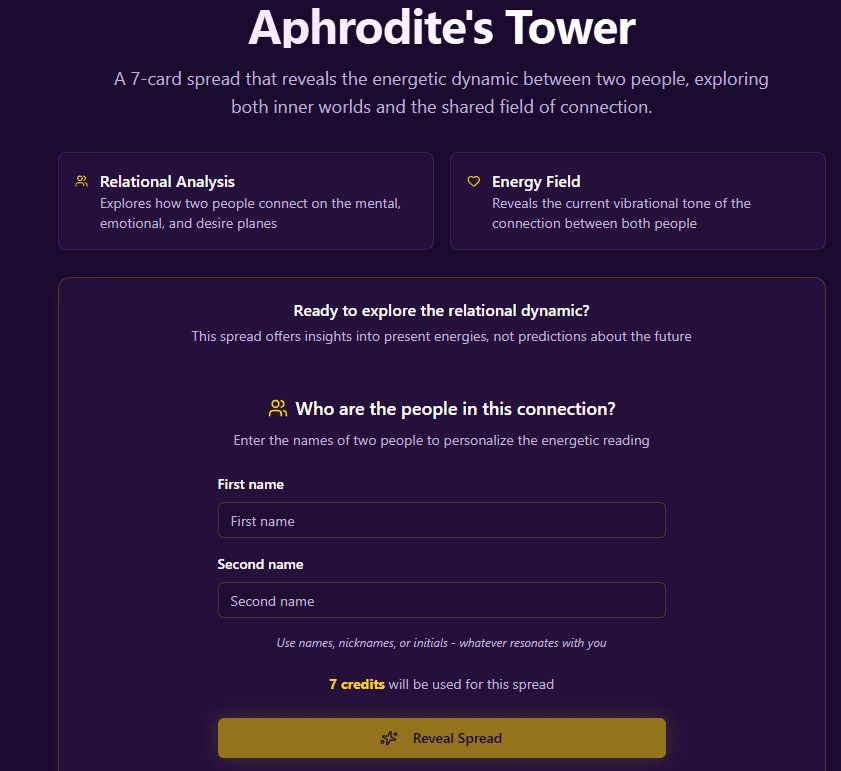This screenshot has height=771, width=841.
Task: Click the Aphrodite's Tower page heading
Action: click(441, 27)
